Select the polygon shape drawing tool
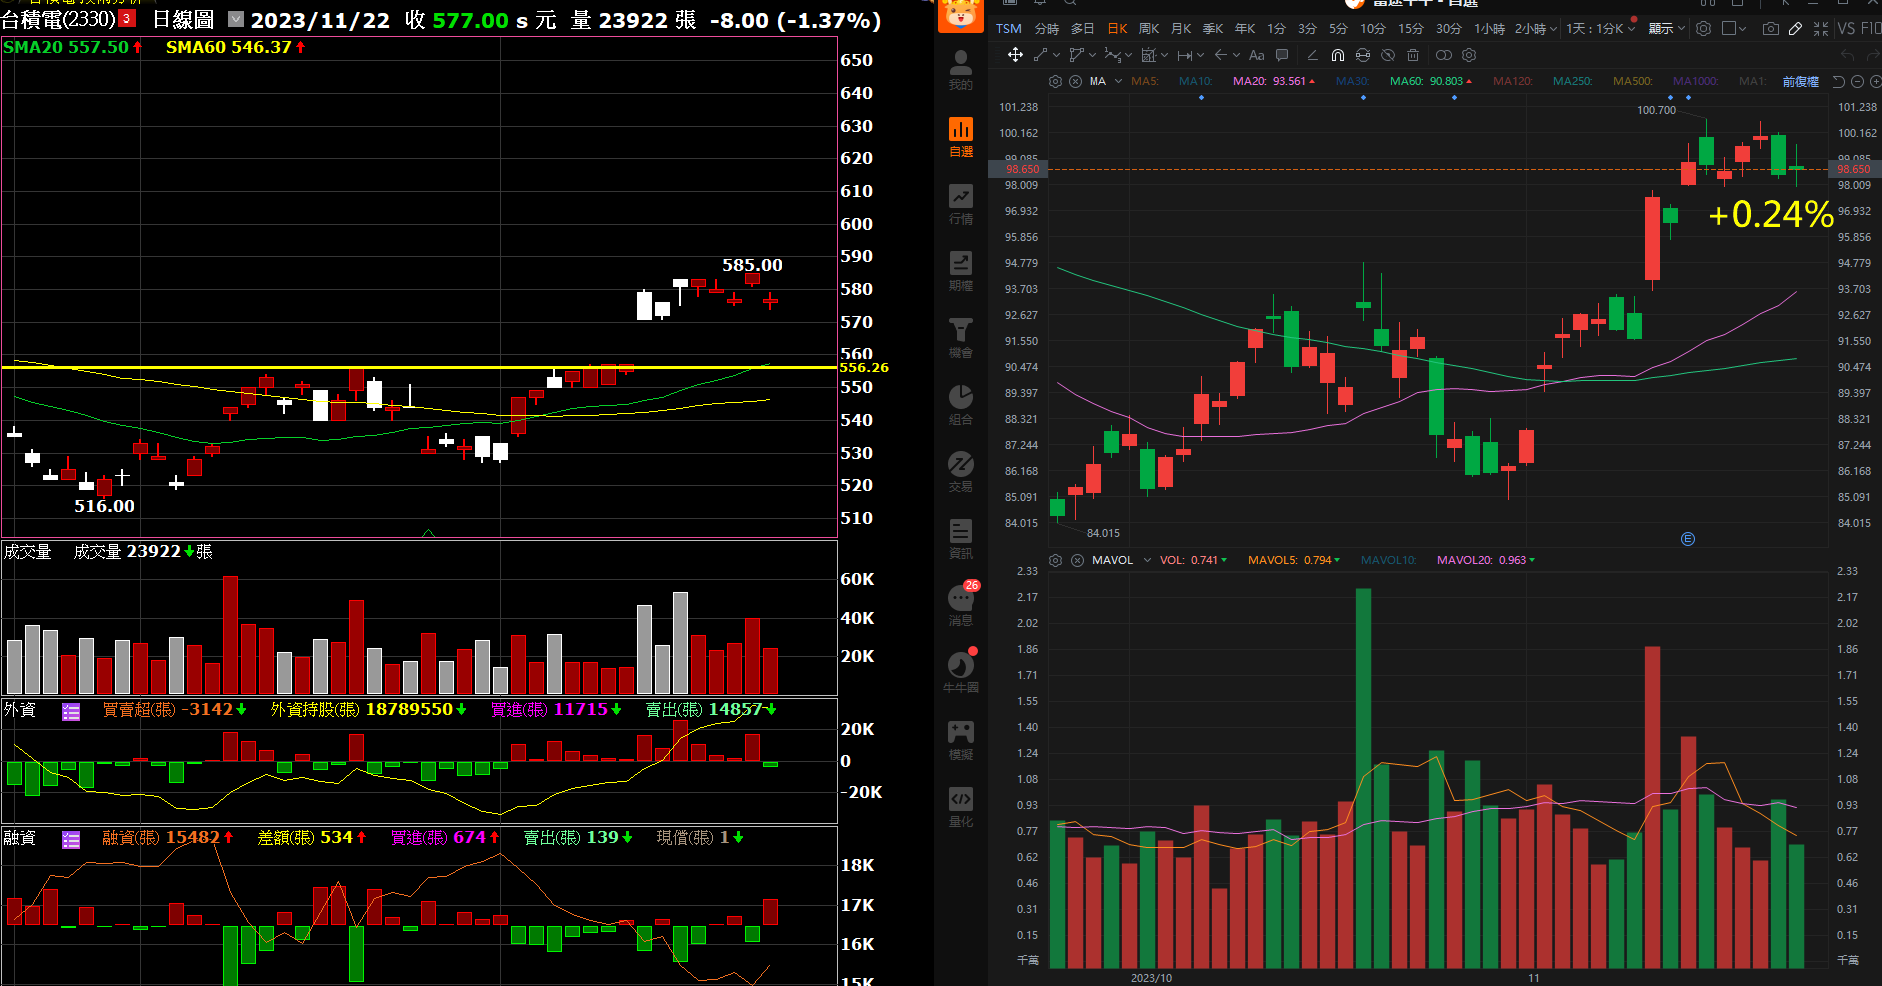The width and height of the screenshot is (1882, 986). click(1076, 55)
